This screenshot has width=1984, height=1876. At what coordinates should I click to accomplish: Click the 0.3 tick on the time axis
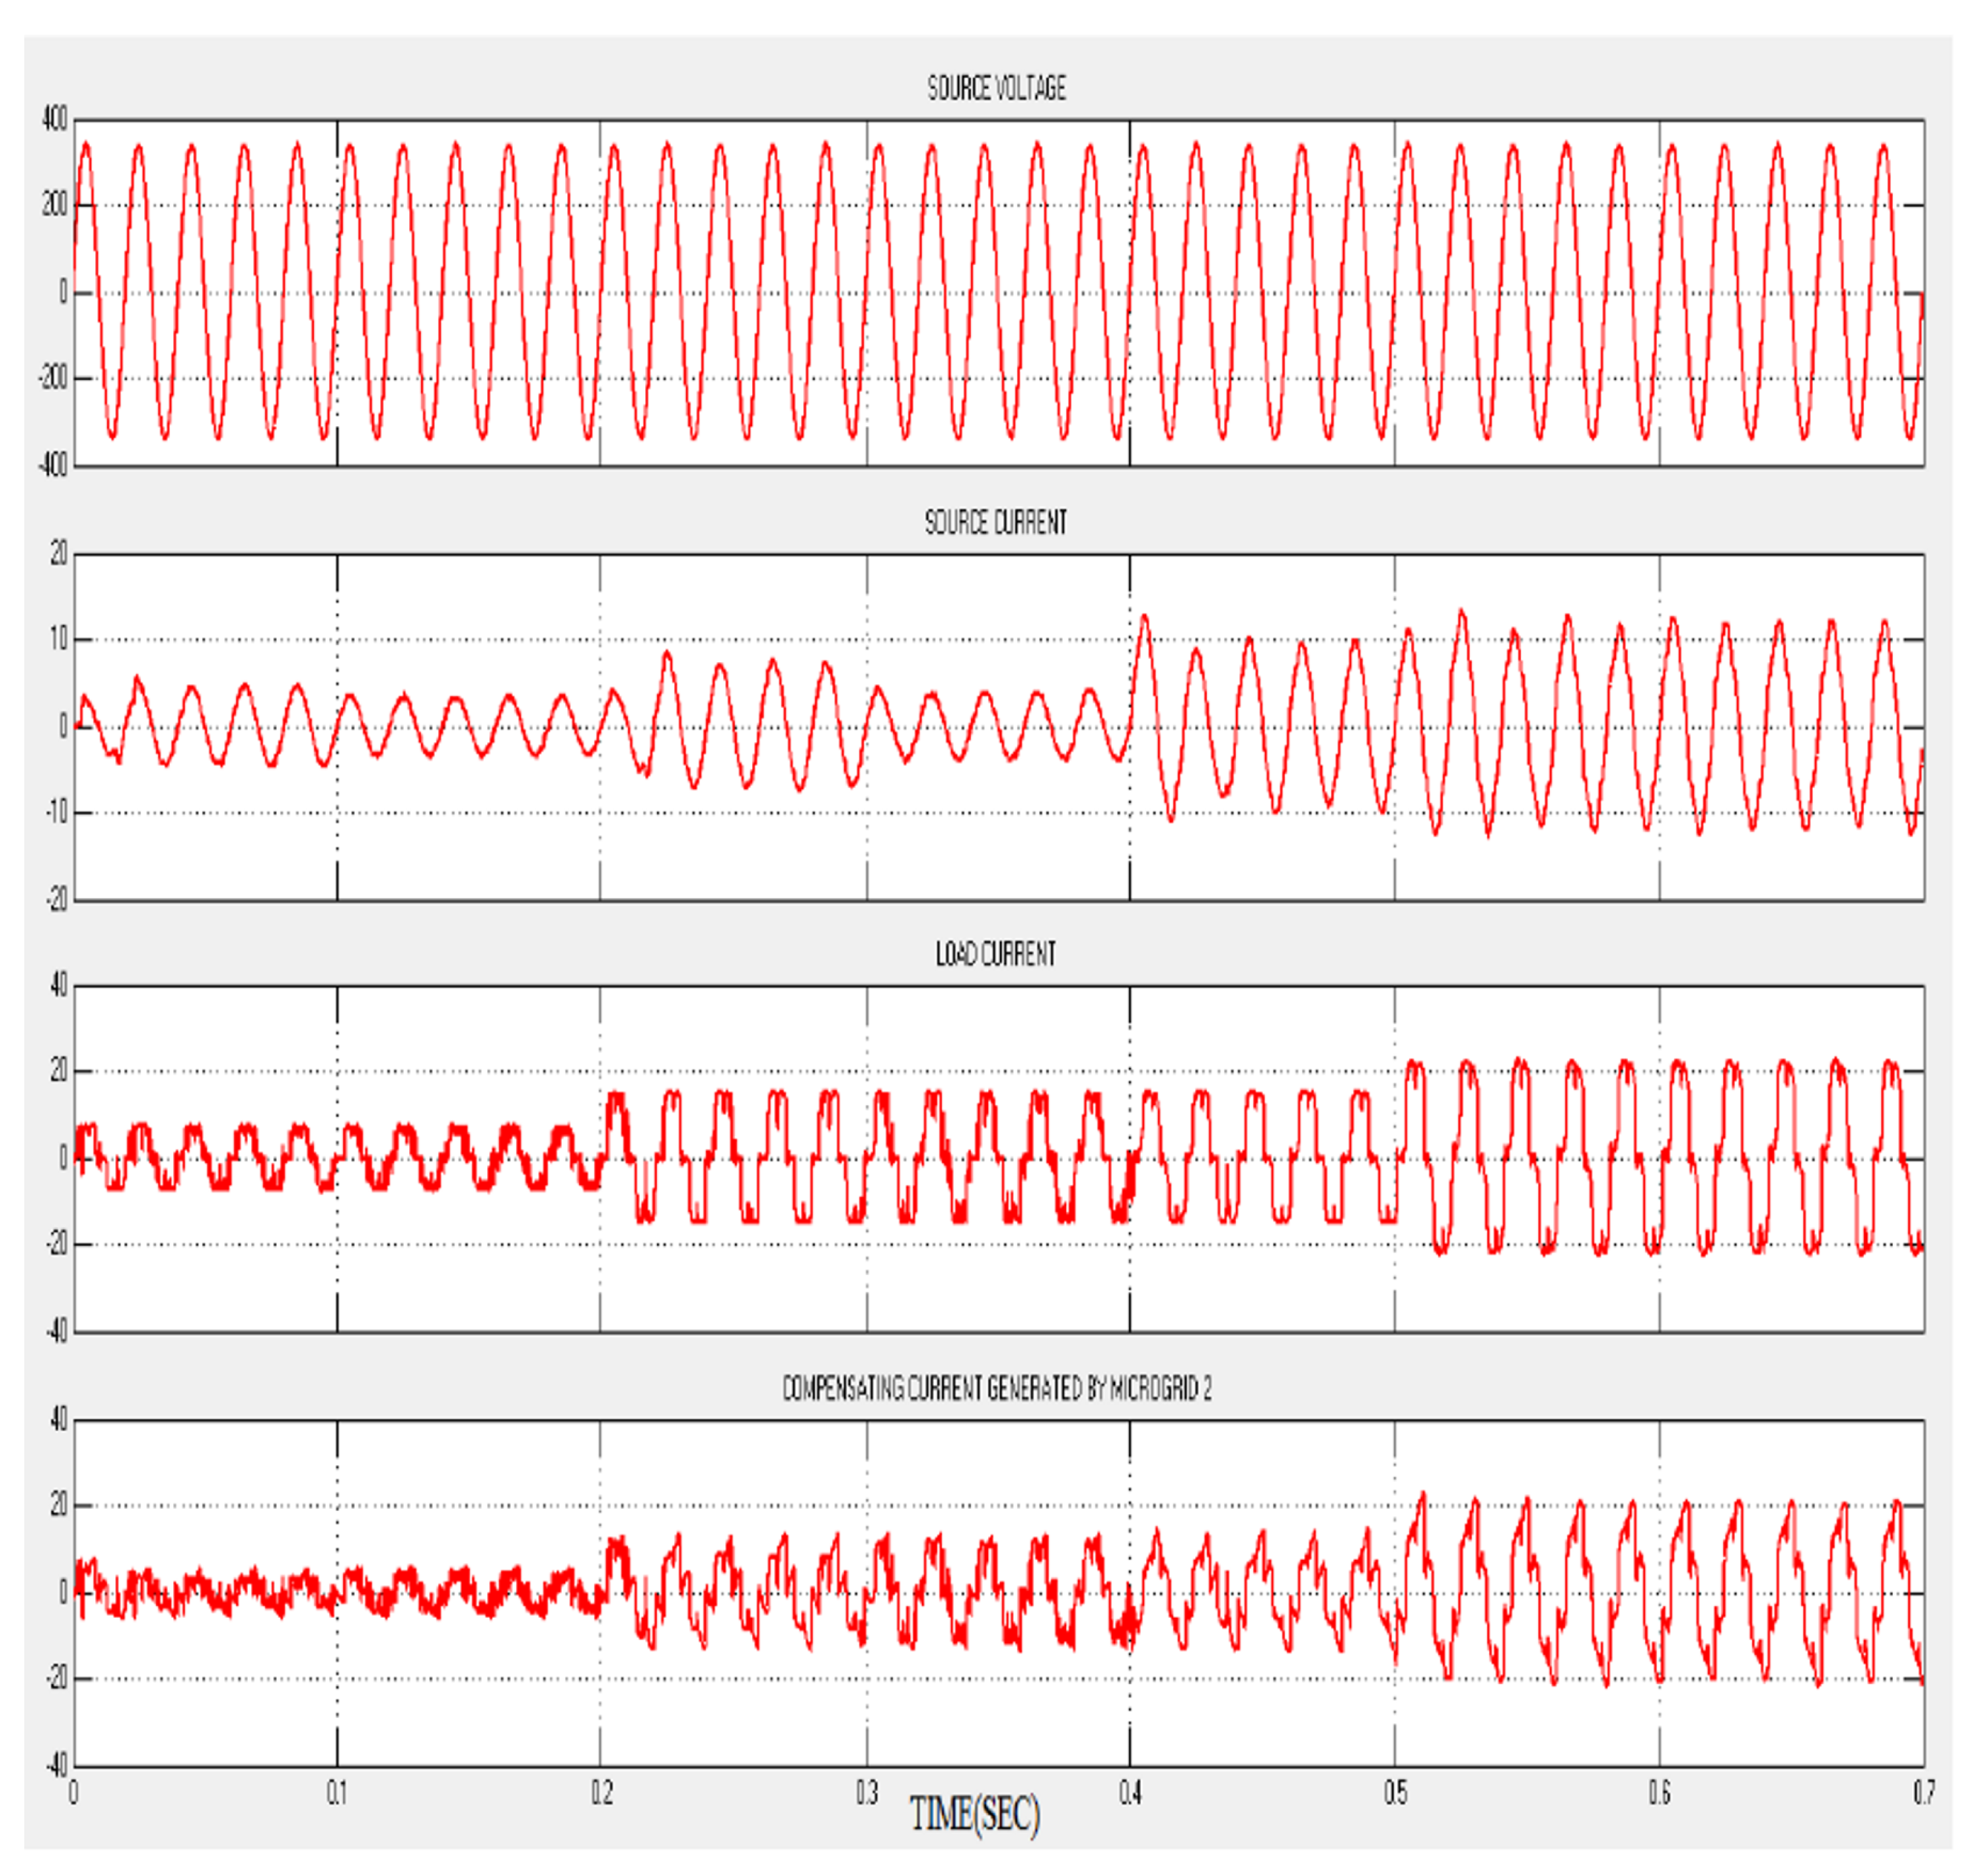pos(867,1793)
